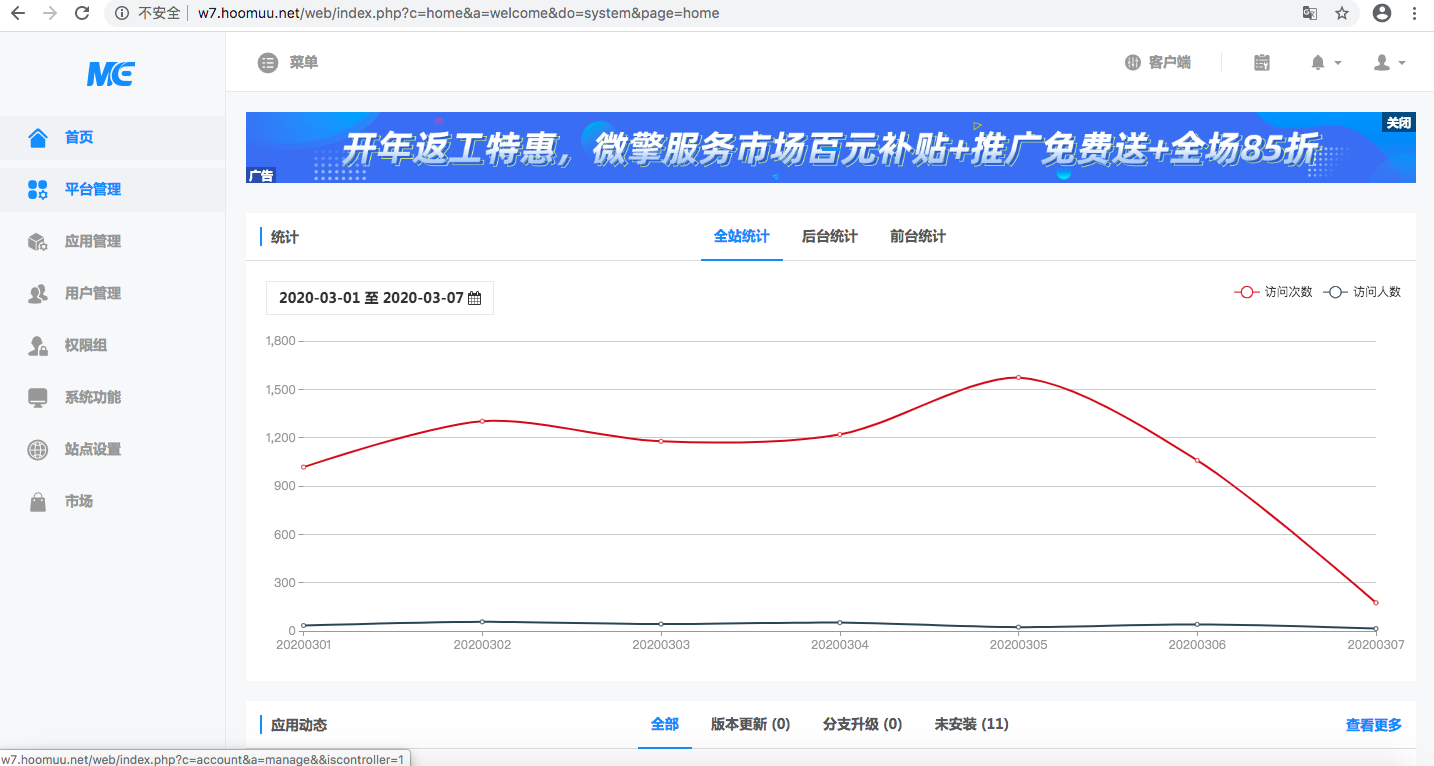Click the home icon beside 首页

coord(38,138)
